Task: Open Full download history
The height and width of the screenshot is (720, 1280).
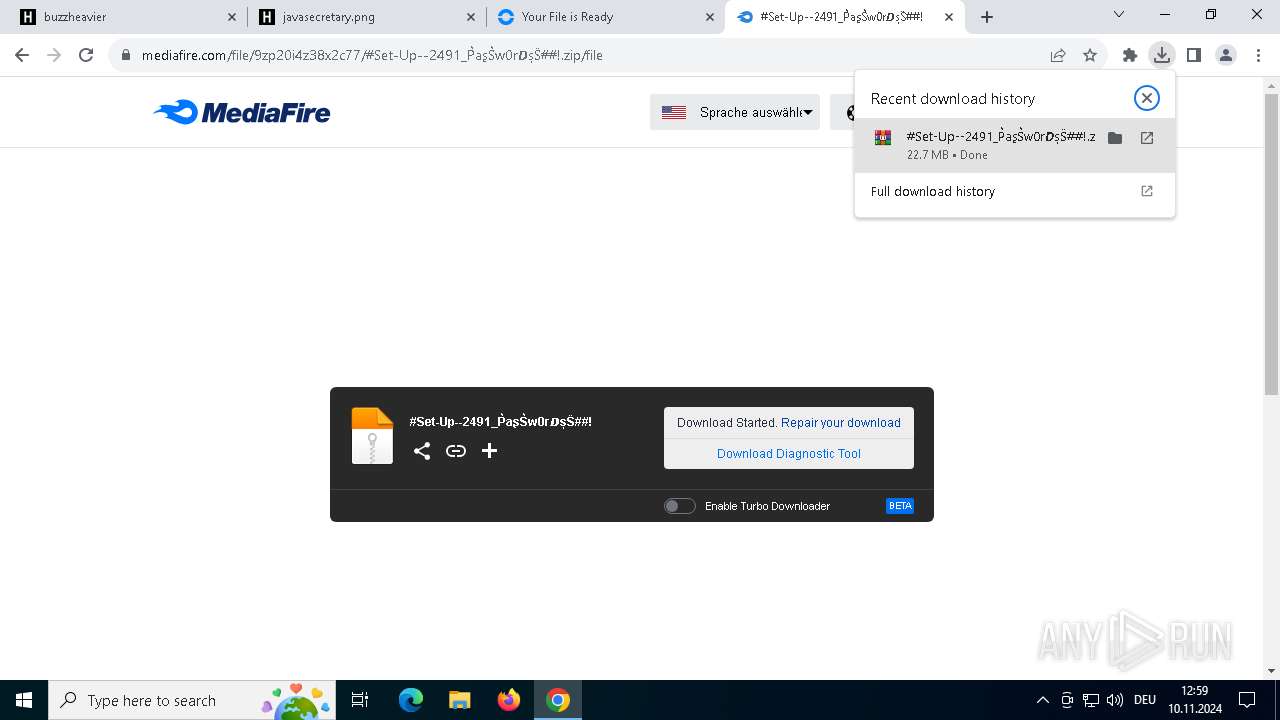Action: (x=1014, y=192)
